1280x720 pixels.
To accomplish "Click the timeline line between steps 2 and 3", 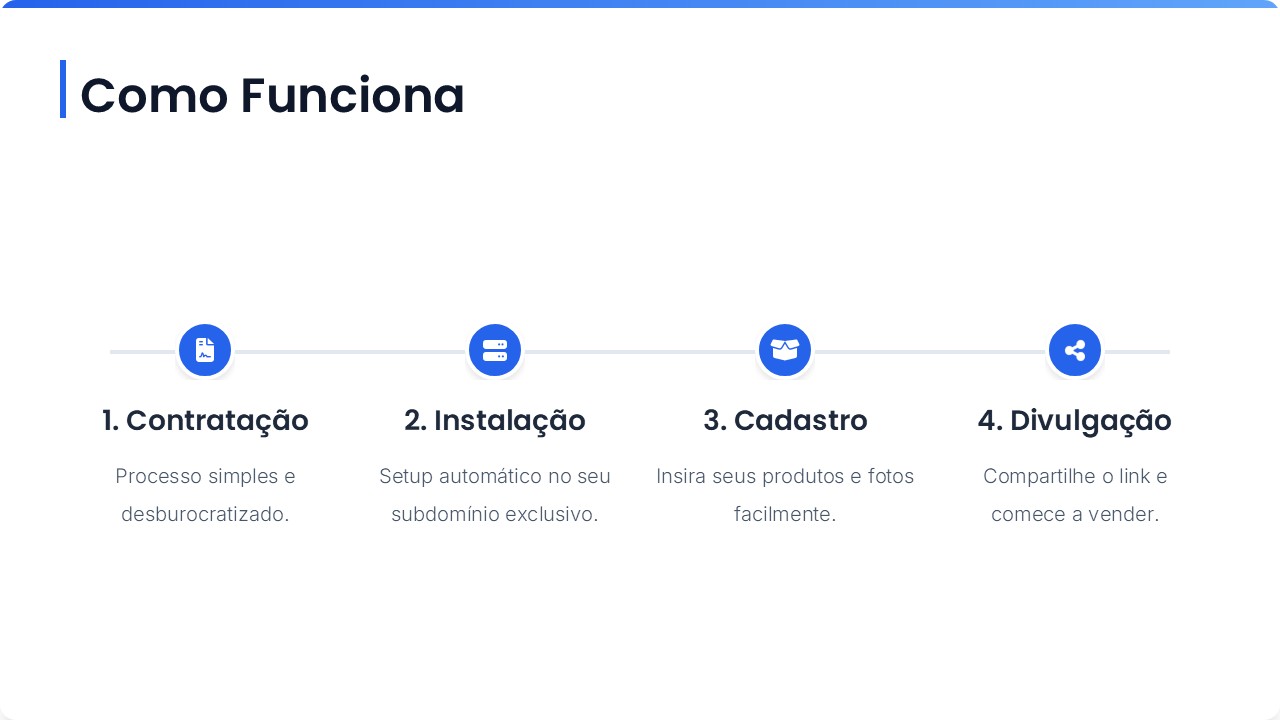I will pyautogui.click(x=640, y=352).
